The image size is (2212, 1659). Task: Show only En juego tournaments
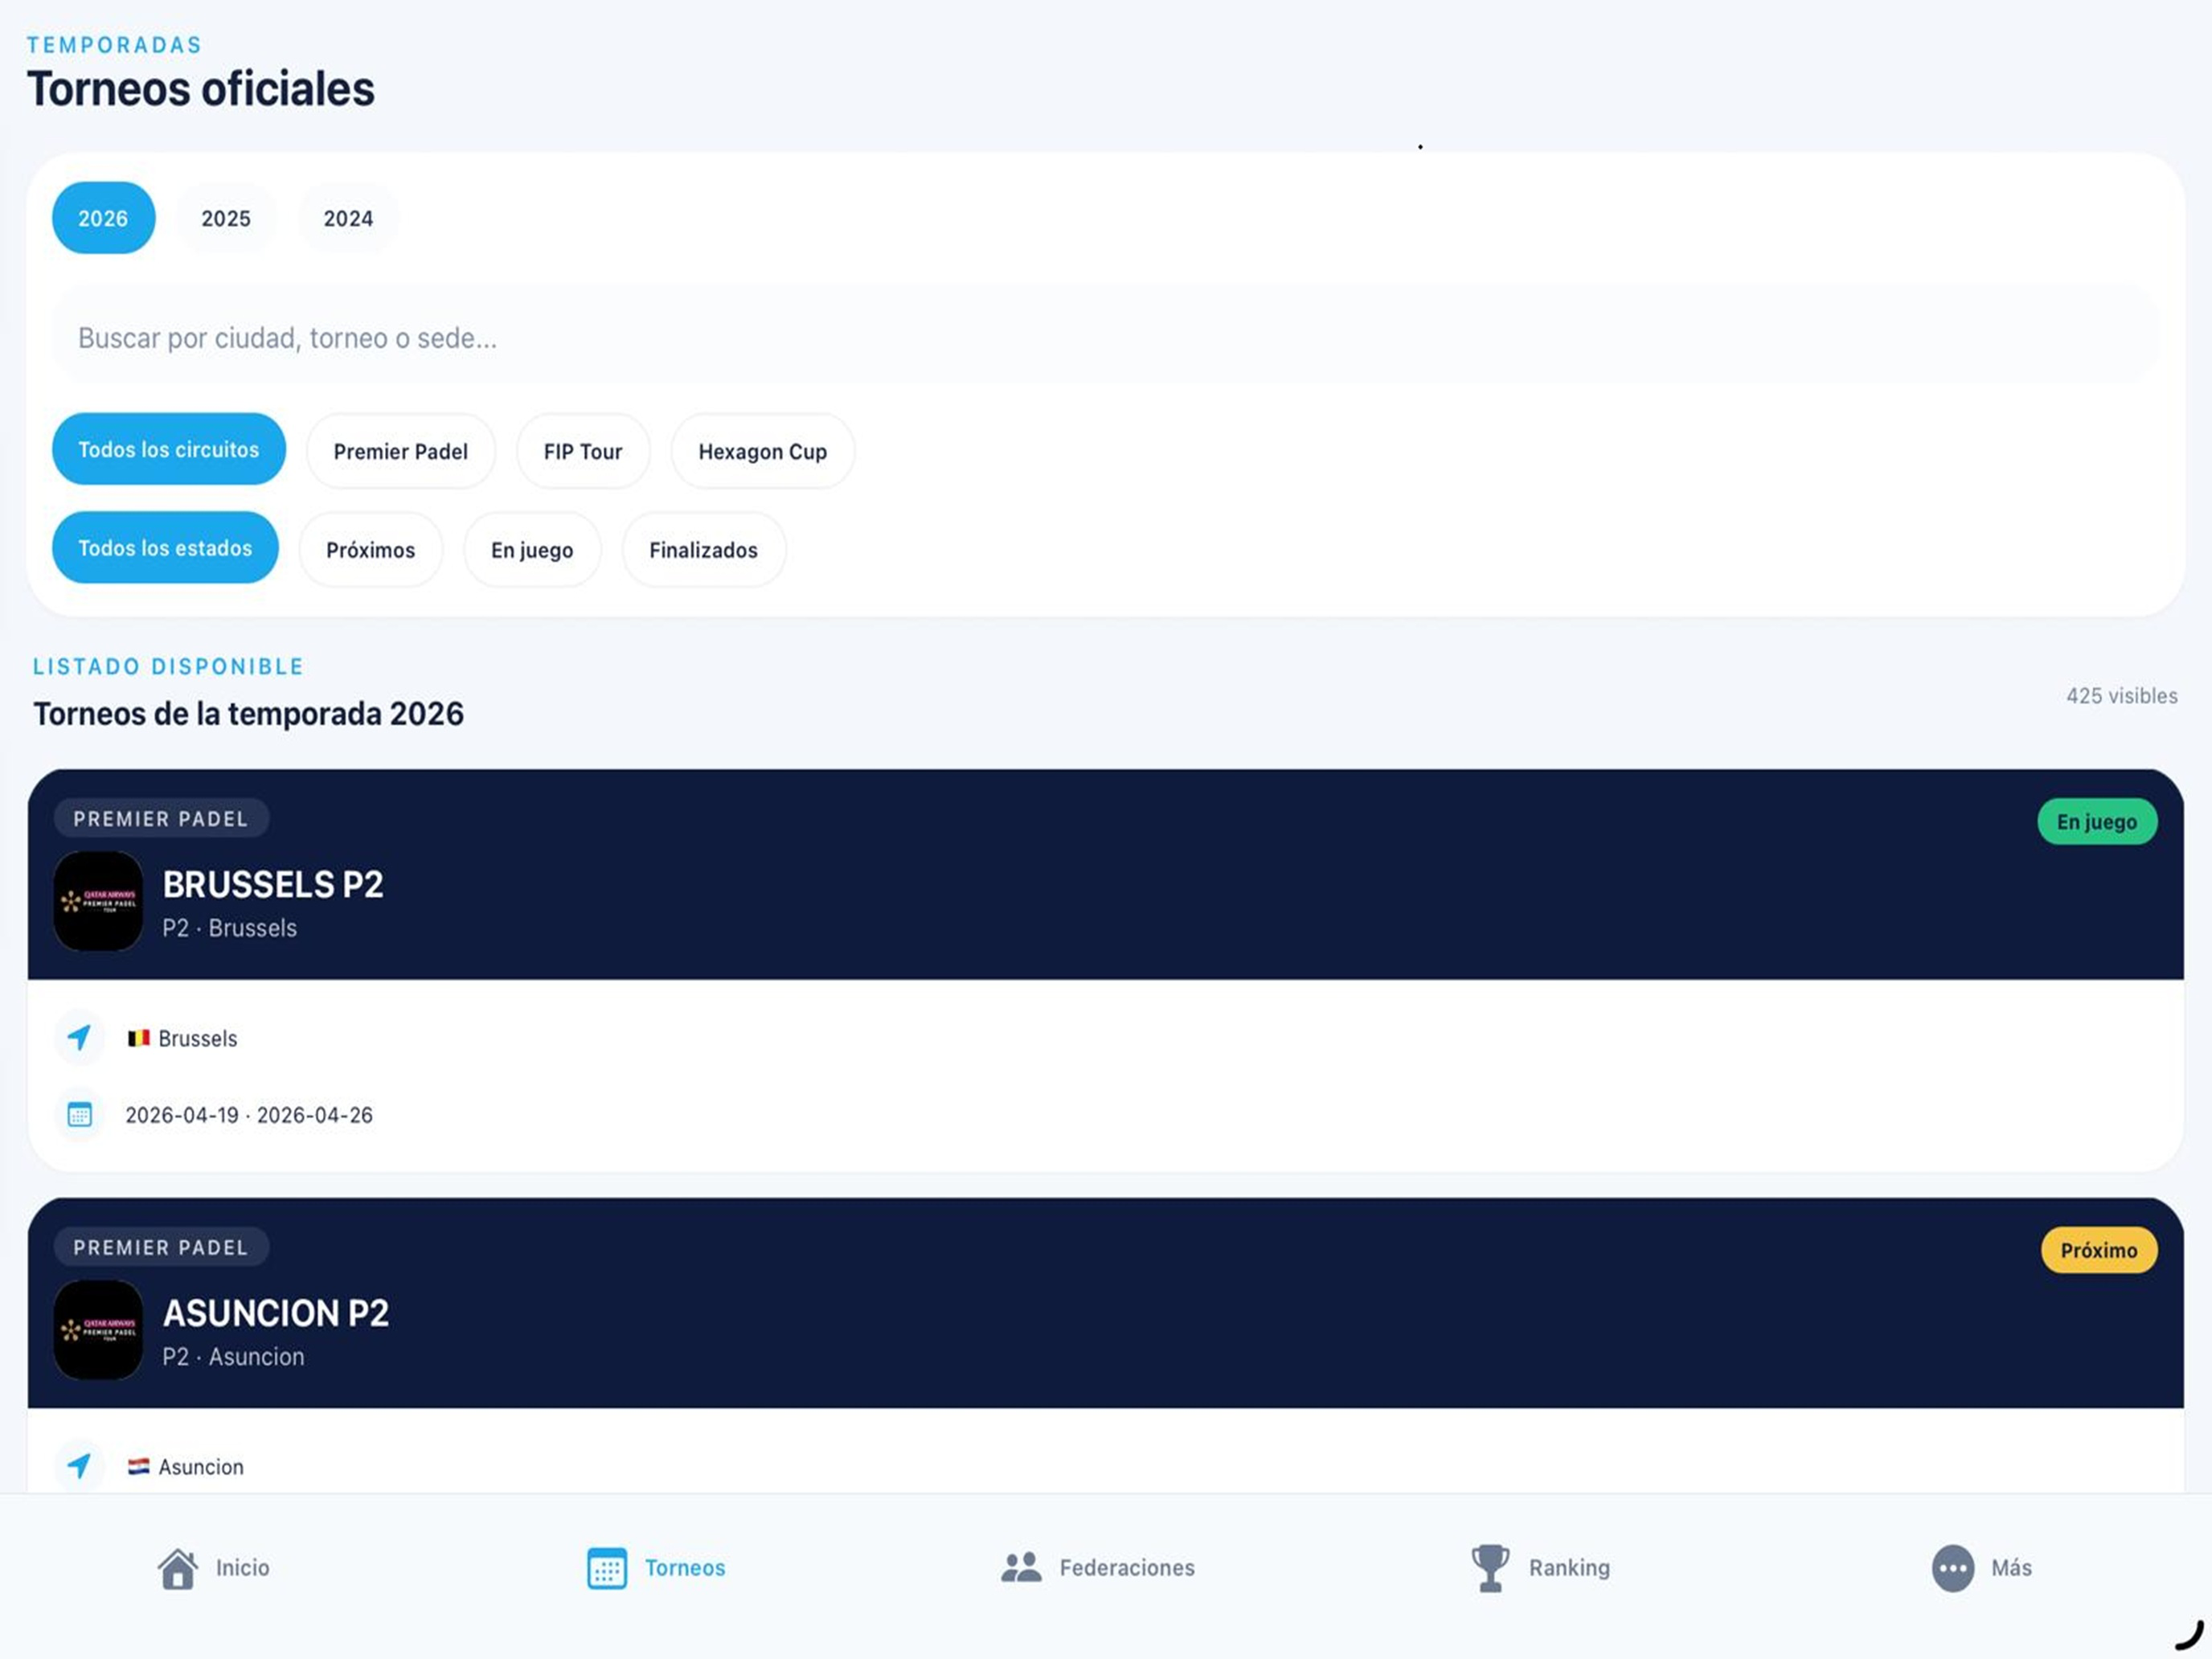click(x=532, y=550)
